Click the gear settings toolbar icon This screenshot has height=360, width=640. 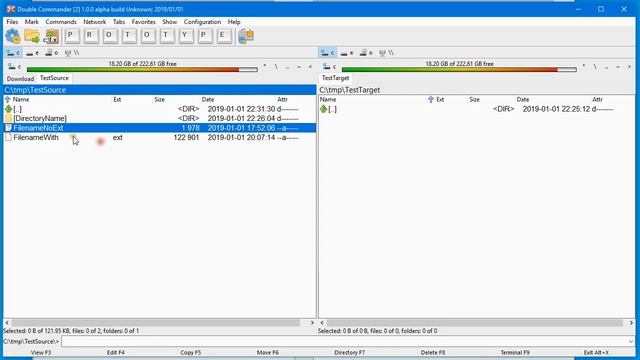[x=13, y=36]
